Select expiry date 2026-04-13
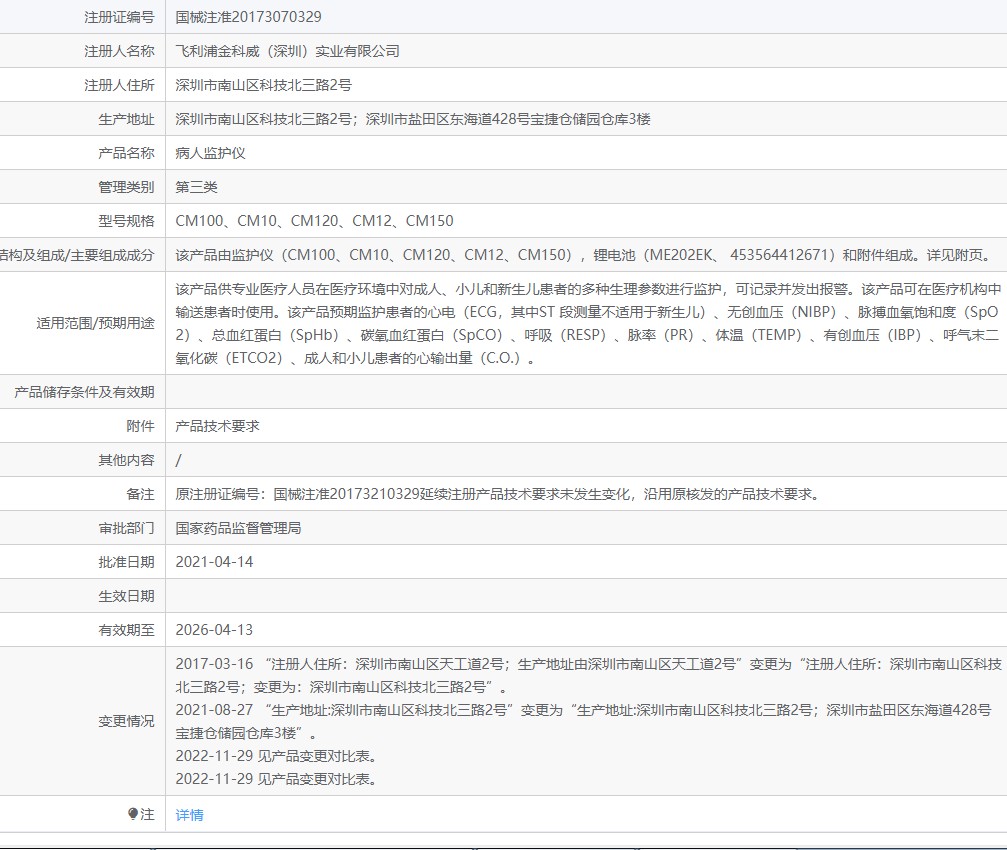This screenshot has width=1007, height=850. click(x=215, y=630)
